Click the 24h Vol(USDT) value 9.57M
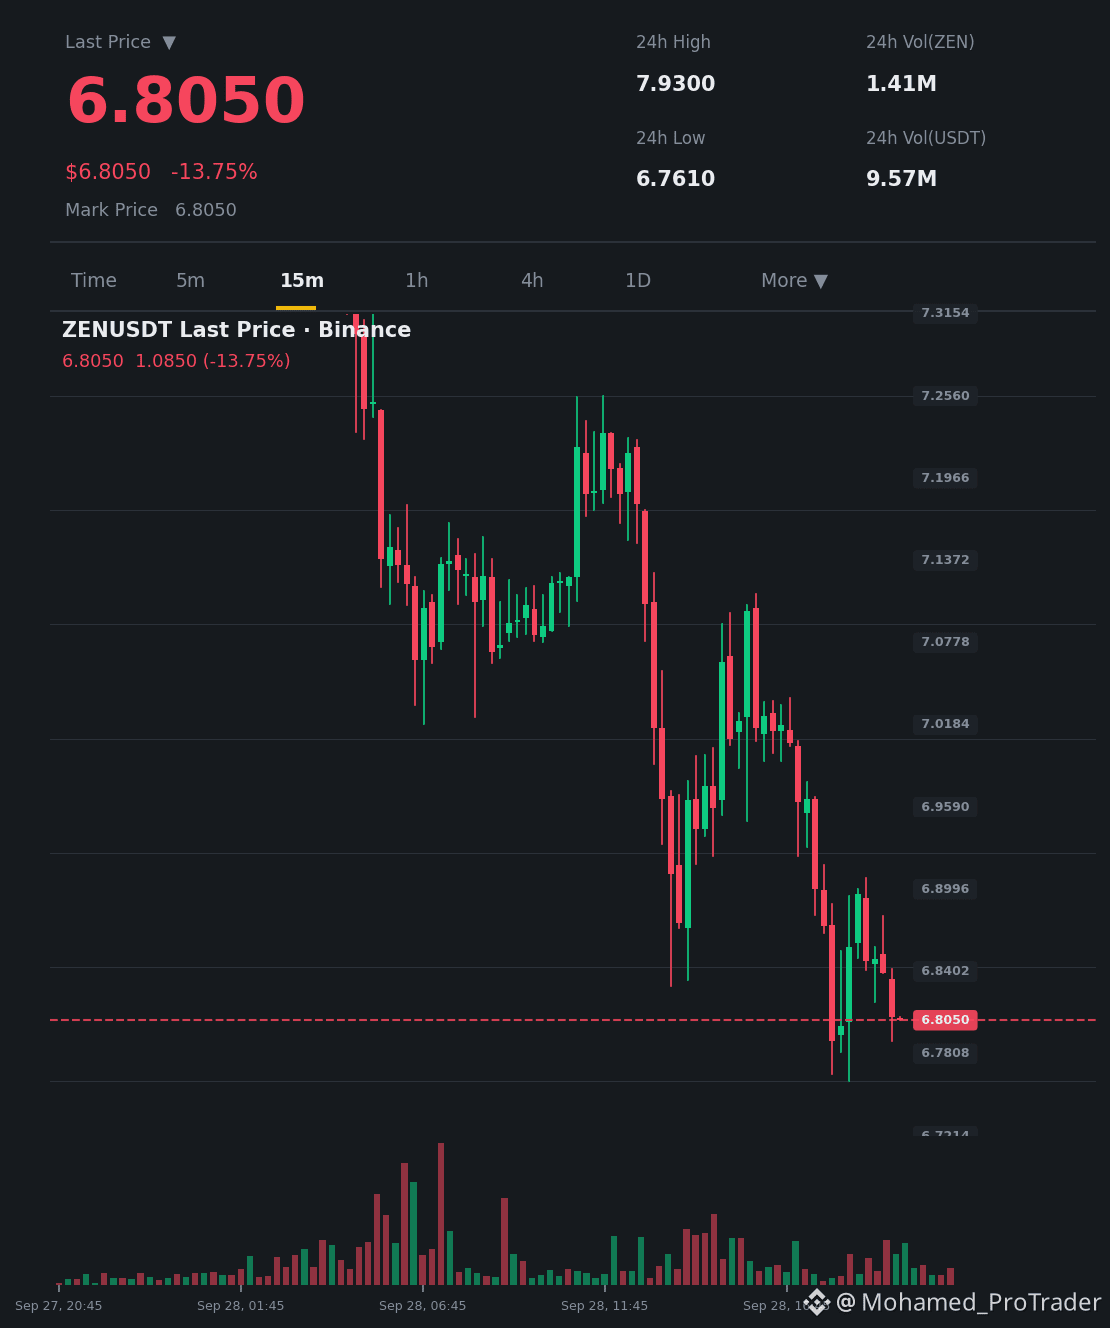Screen dimensions: 1110x1328 (901, 179)
